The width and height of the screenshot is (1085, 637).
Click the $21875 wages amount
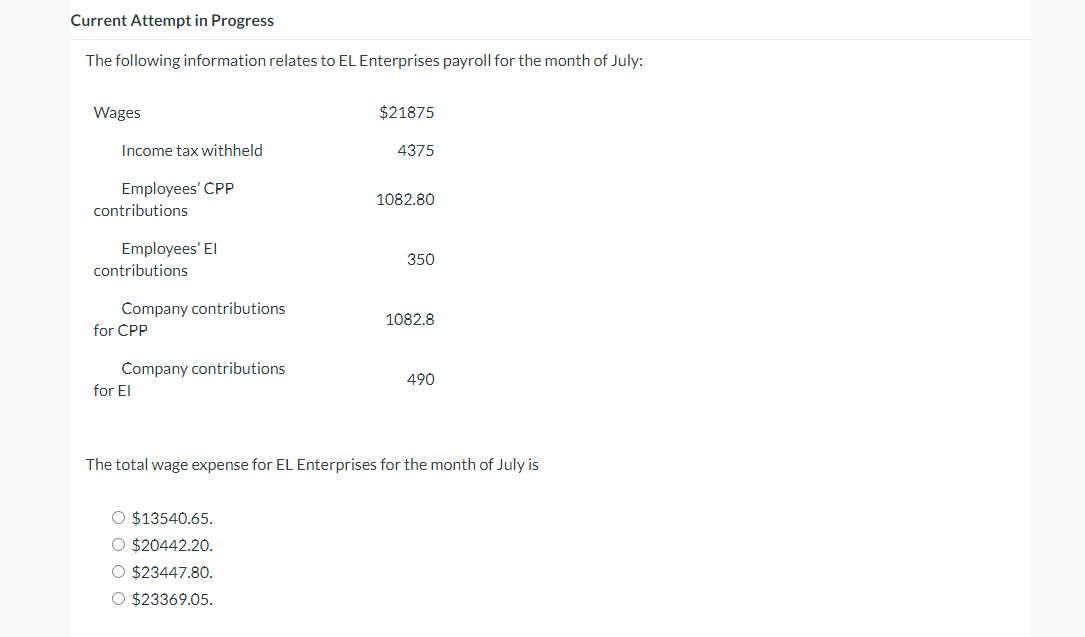click(407, 112)
